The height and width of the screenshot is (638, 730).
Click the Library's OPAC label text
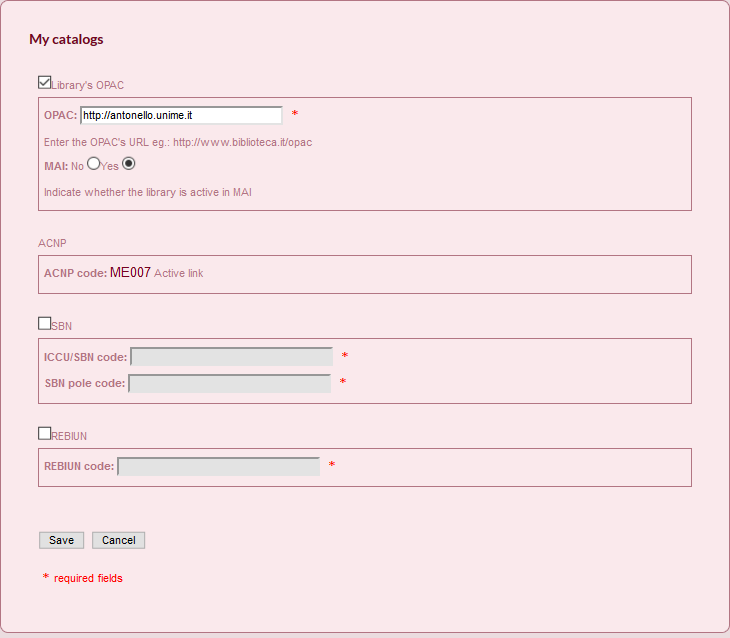[x=88, y=86]
